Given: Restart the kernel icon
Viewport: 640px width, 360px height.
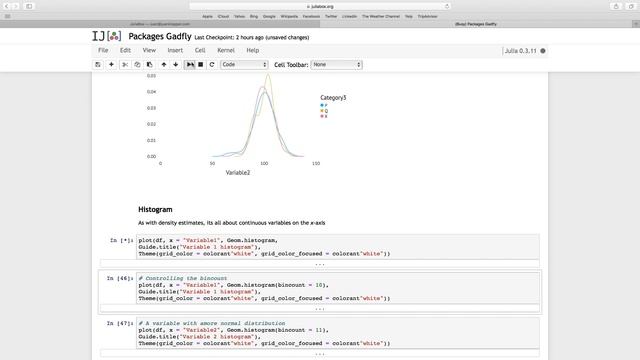Looking at the screenshot, I should click(x=212, y=64).
